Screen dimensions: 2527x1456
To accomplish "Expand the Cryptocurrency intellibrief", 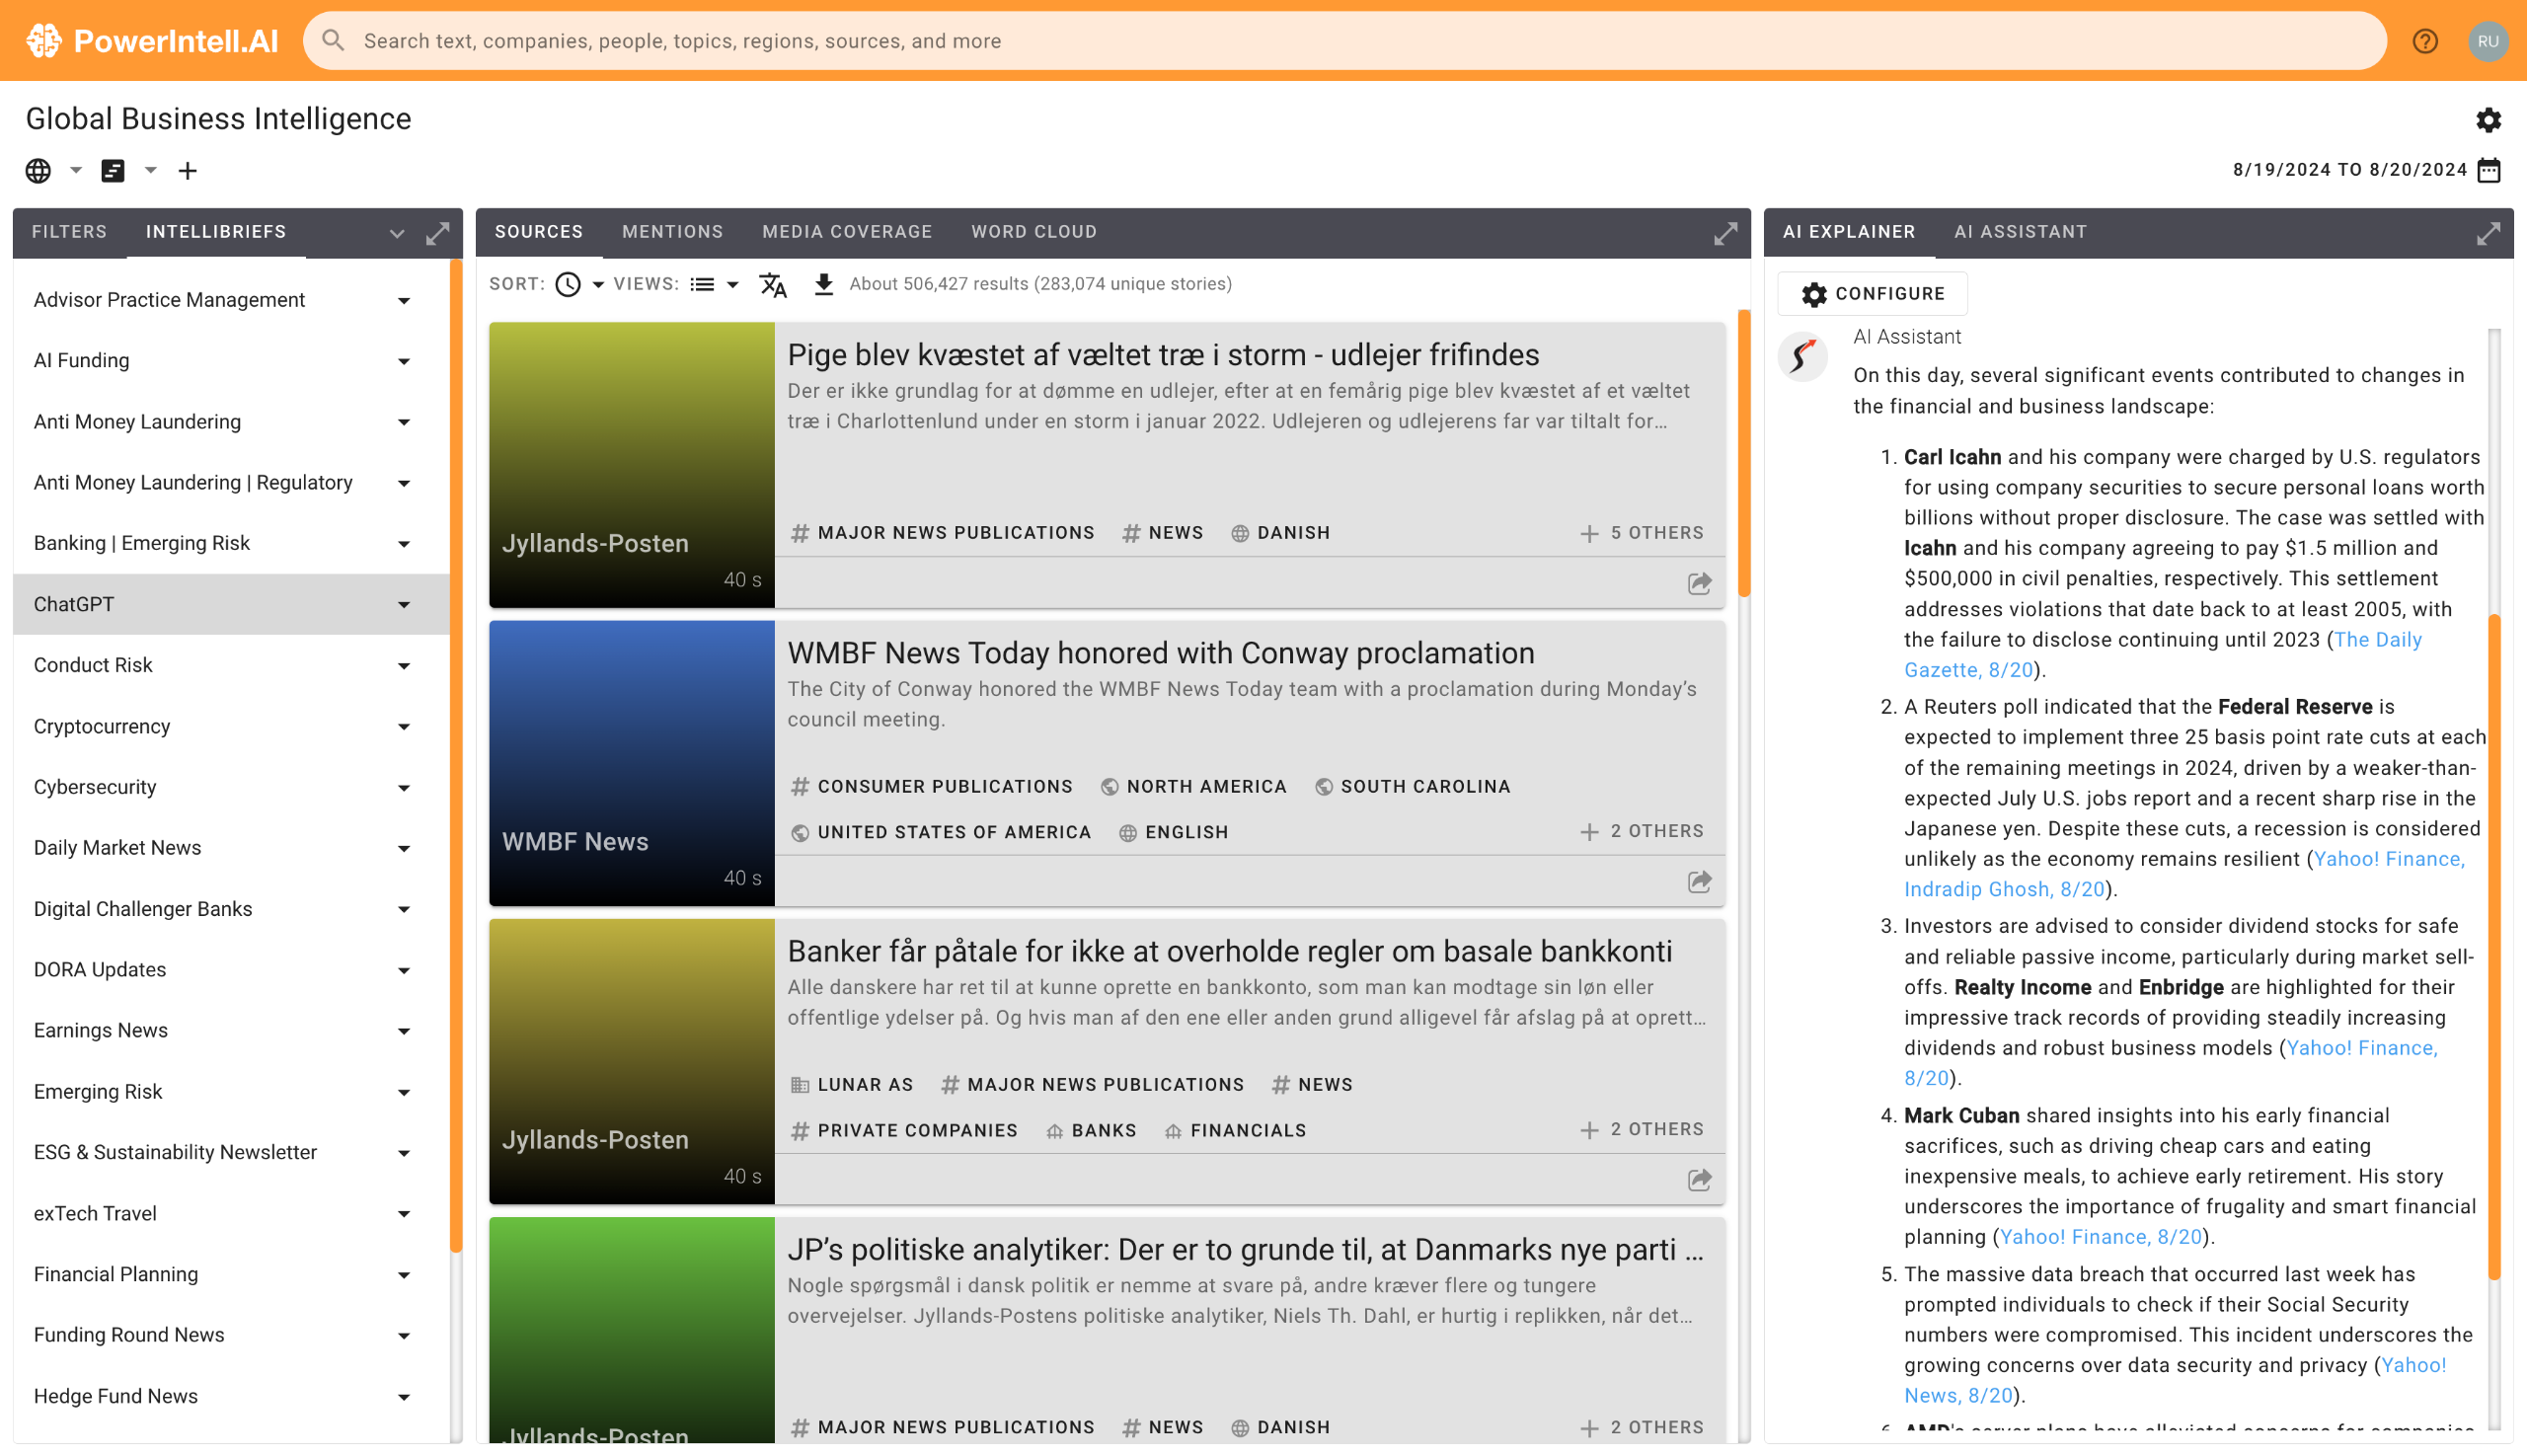I will (x=403, y=727).
